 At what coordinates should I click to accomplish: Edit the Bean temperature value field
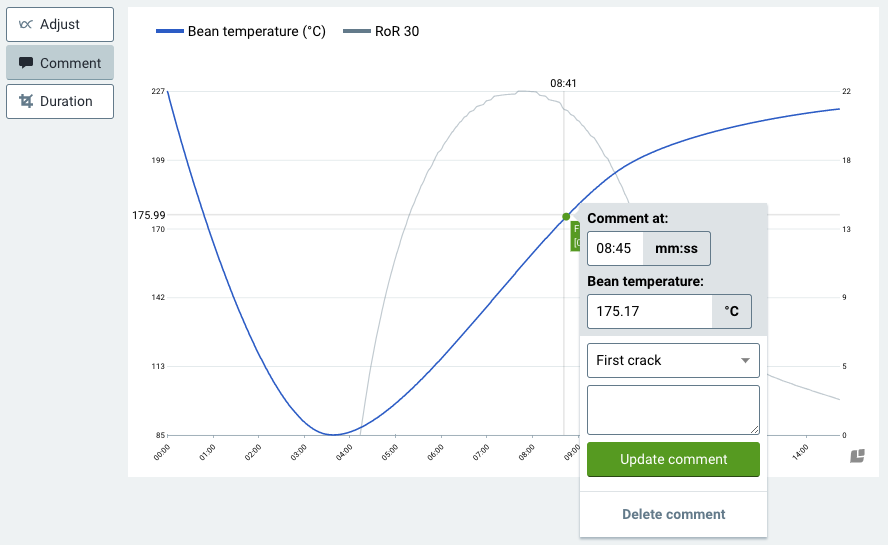click(649, 311)
